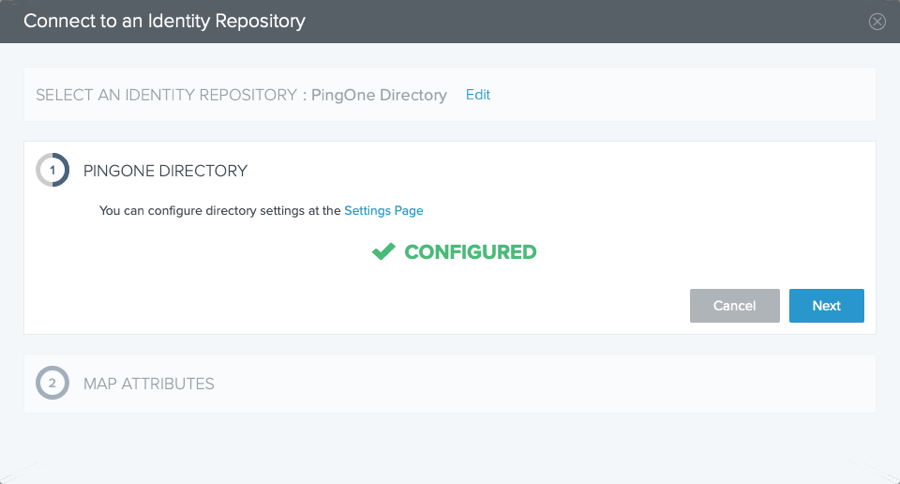The height and width of the screenshot is (484, 900).
Task: Click the number 2 inside the step circle
Action: (52, 383)
